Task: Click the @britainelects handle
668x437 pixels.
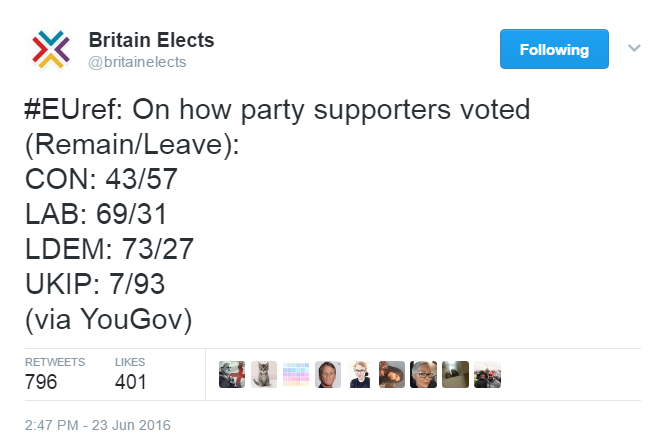Action: (137, 62)
